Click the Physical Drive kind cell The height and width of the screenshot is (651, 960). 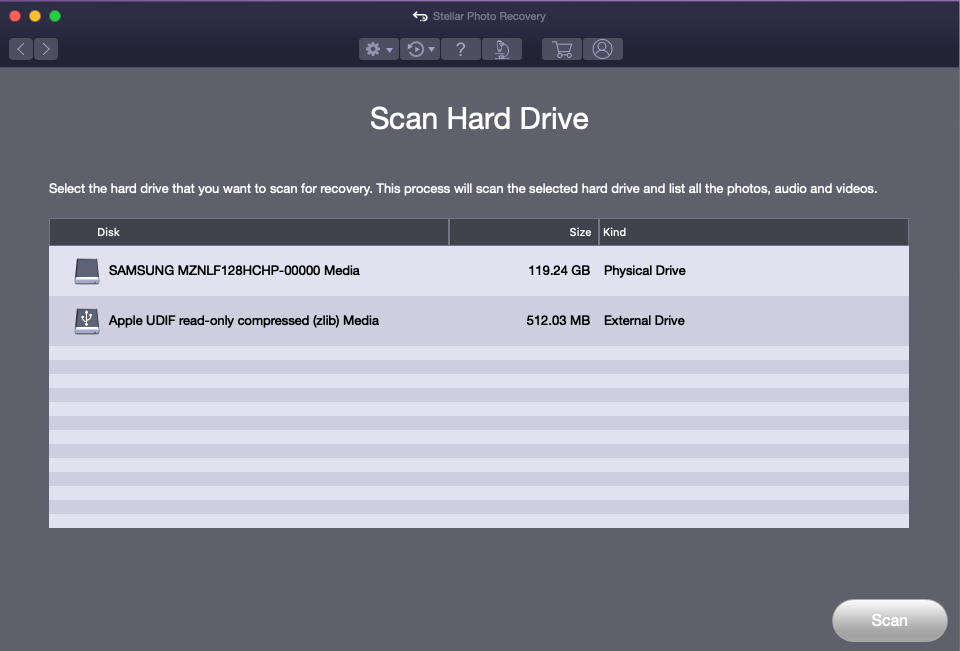tap(645, 271)
